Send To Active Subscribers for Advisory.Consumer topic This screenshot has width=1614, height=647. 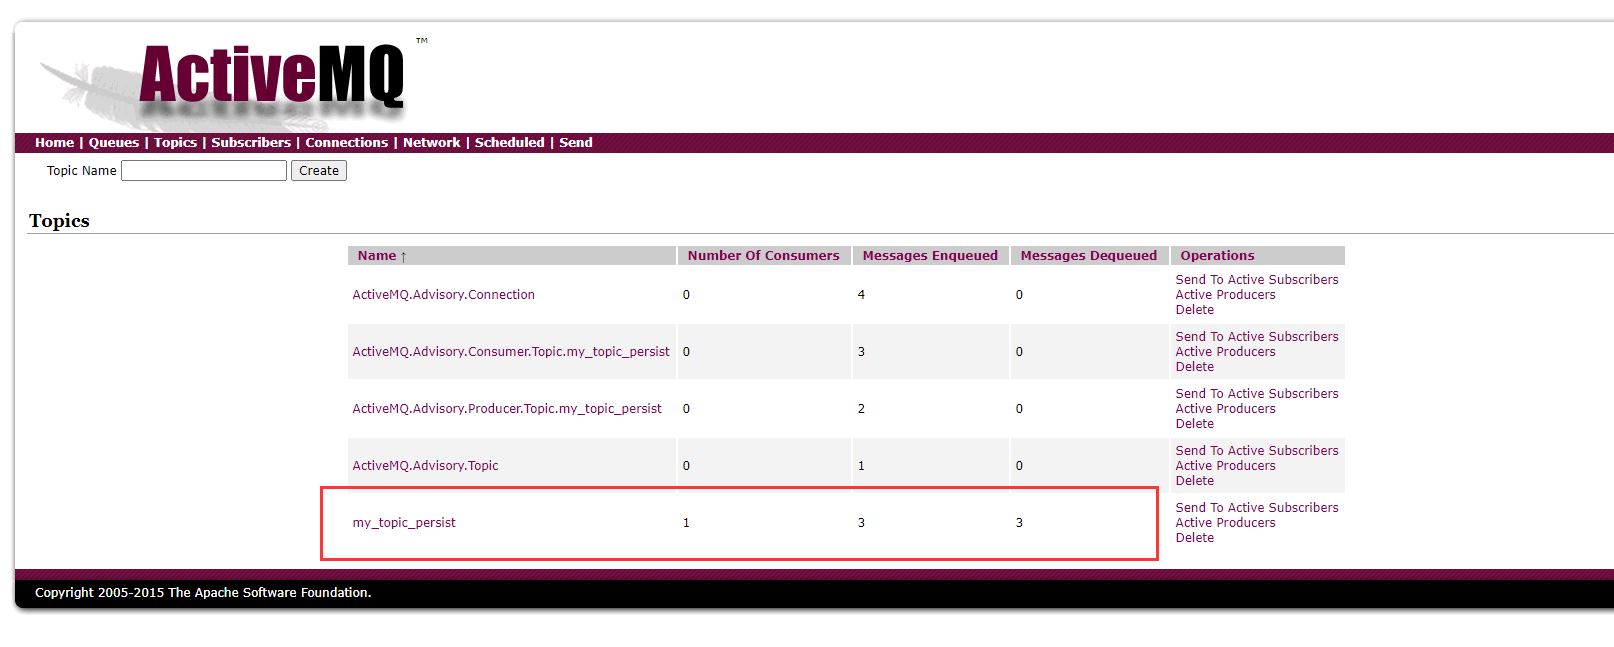point(1257,337)
